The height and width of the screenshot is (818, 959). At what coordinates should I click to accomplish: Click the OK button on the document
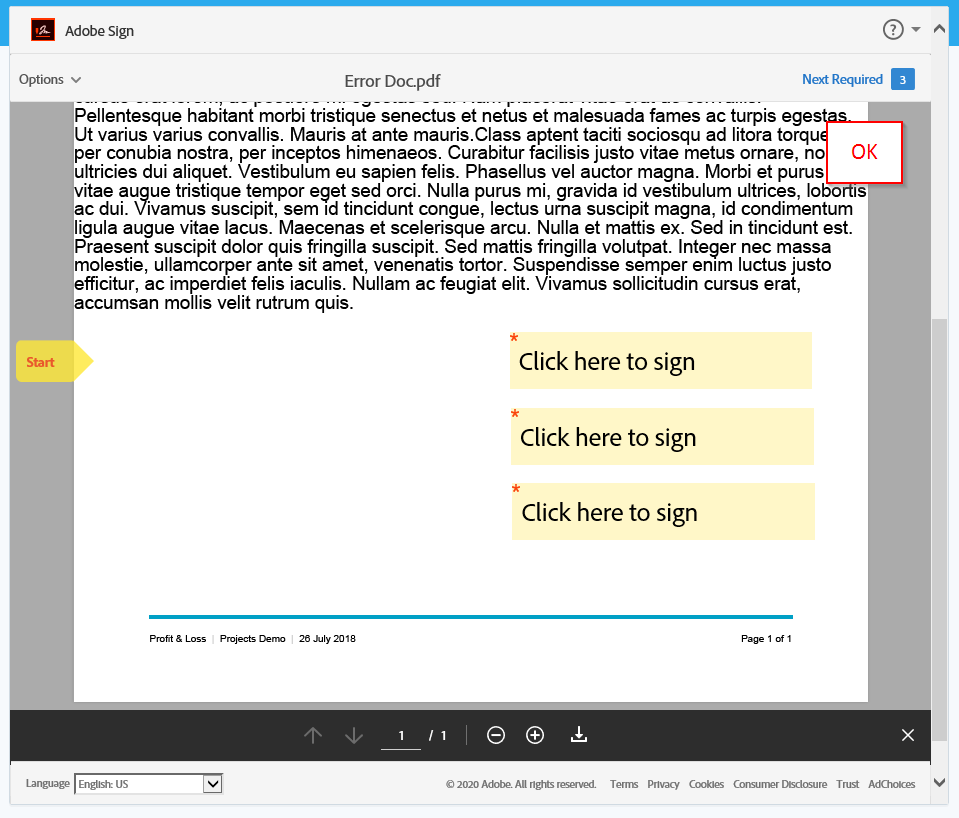864,153
